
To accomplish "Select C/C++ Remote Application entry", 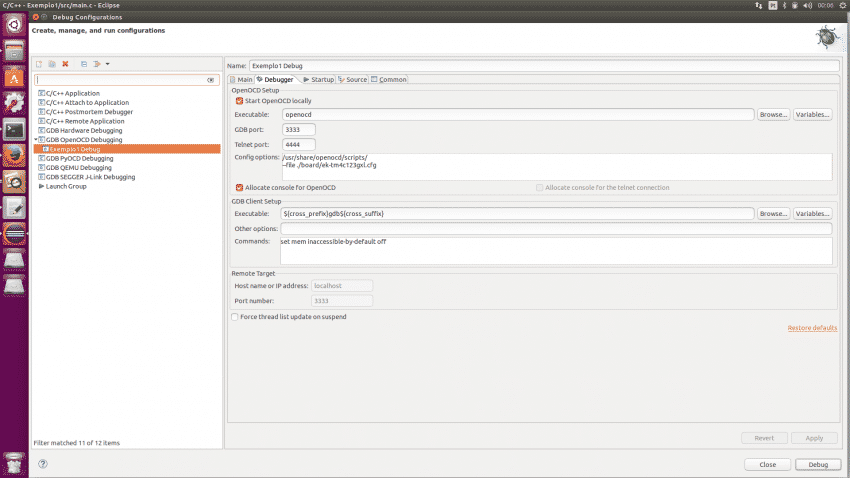I will point(85,121).
